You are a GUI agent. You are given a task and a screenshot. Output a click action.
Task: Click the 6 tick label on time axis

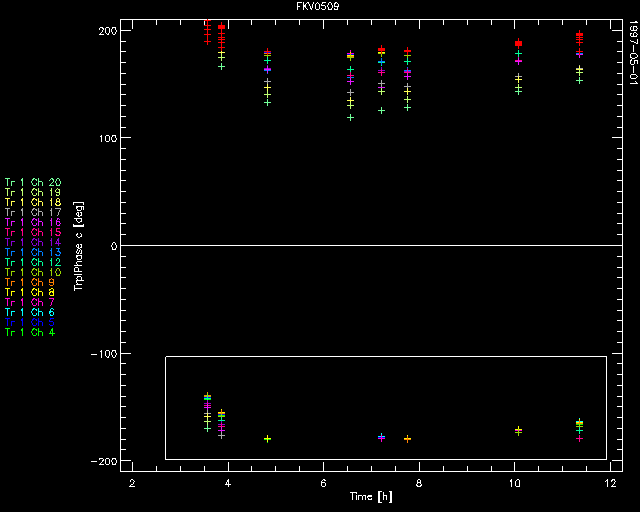click(x=324, y=482)
